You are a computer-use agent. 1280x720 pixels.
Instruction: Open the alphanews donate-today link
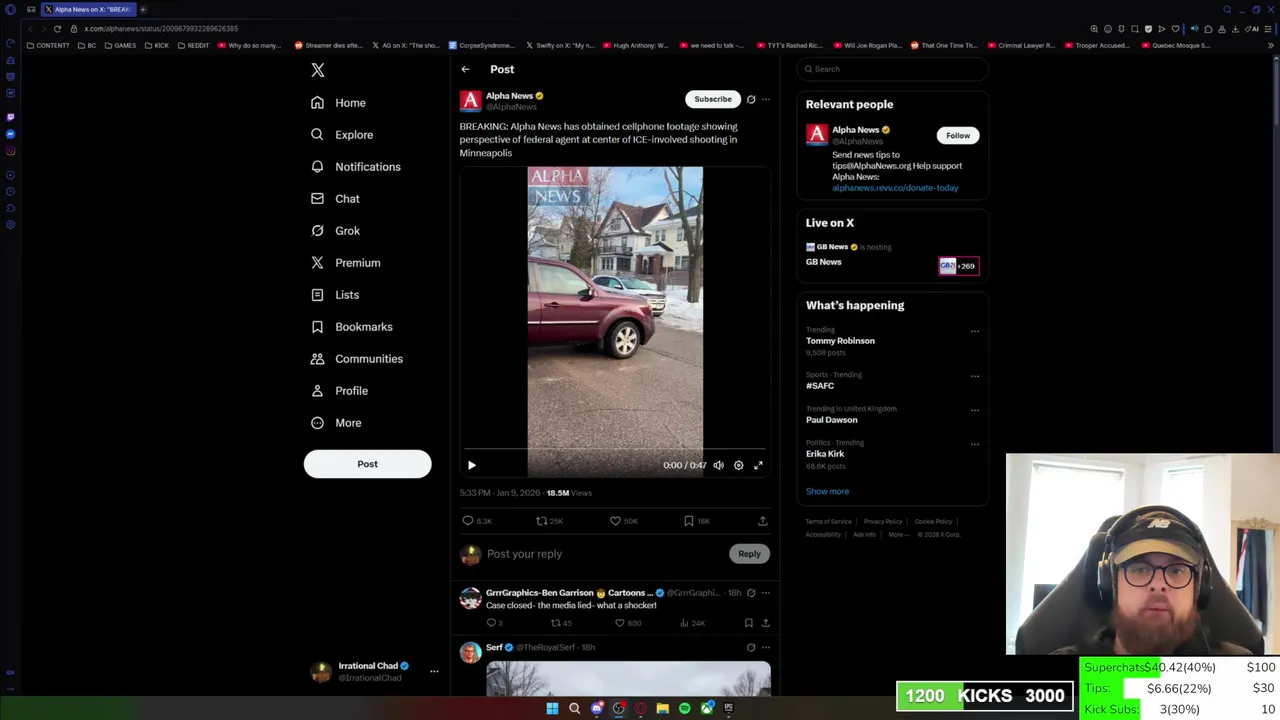[895, 188]
